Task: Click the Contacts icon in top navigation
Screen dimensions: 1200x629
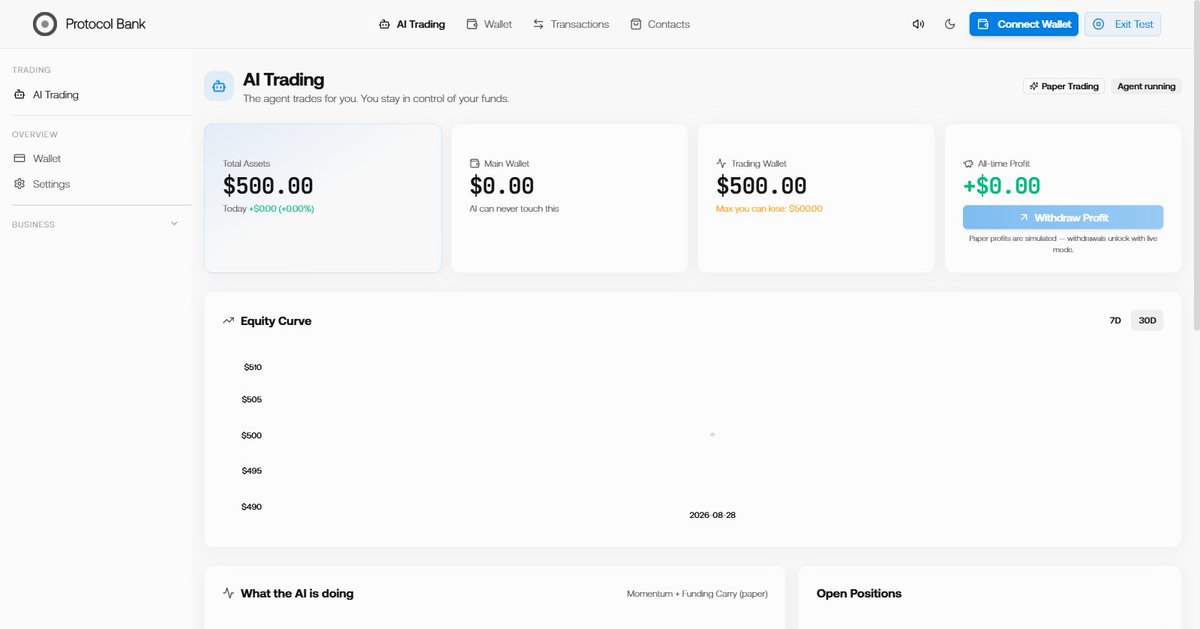Action: [x=636, y=24]
